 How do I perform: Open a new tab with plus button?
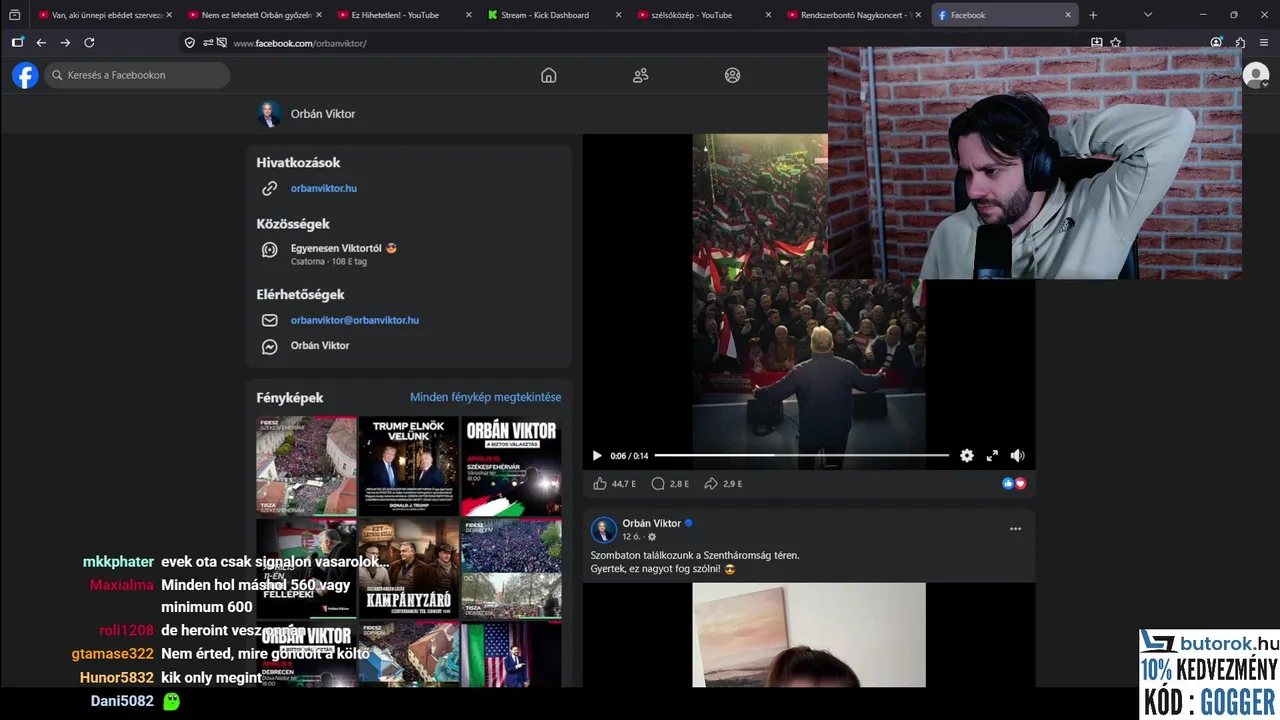coord(1093,15)
